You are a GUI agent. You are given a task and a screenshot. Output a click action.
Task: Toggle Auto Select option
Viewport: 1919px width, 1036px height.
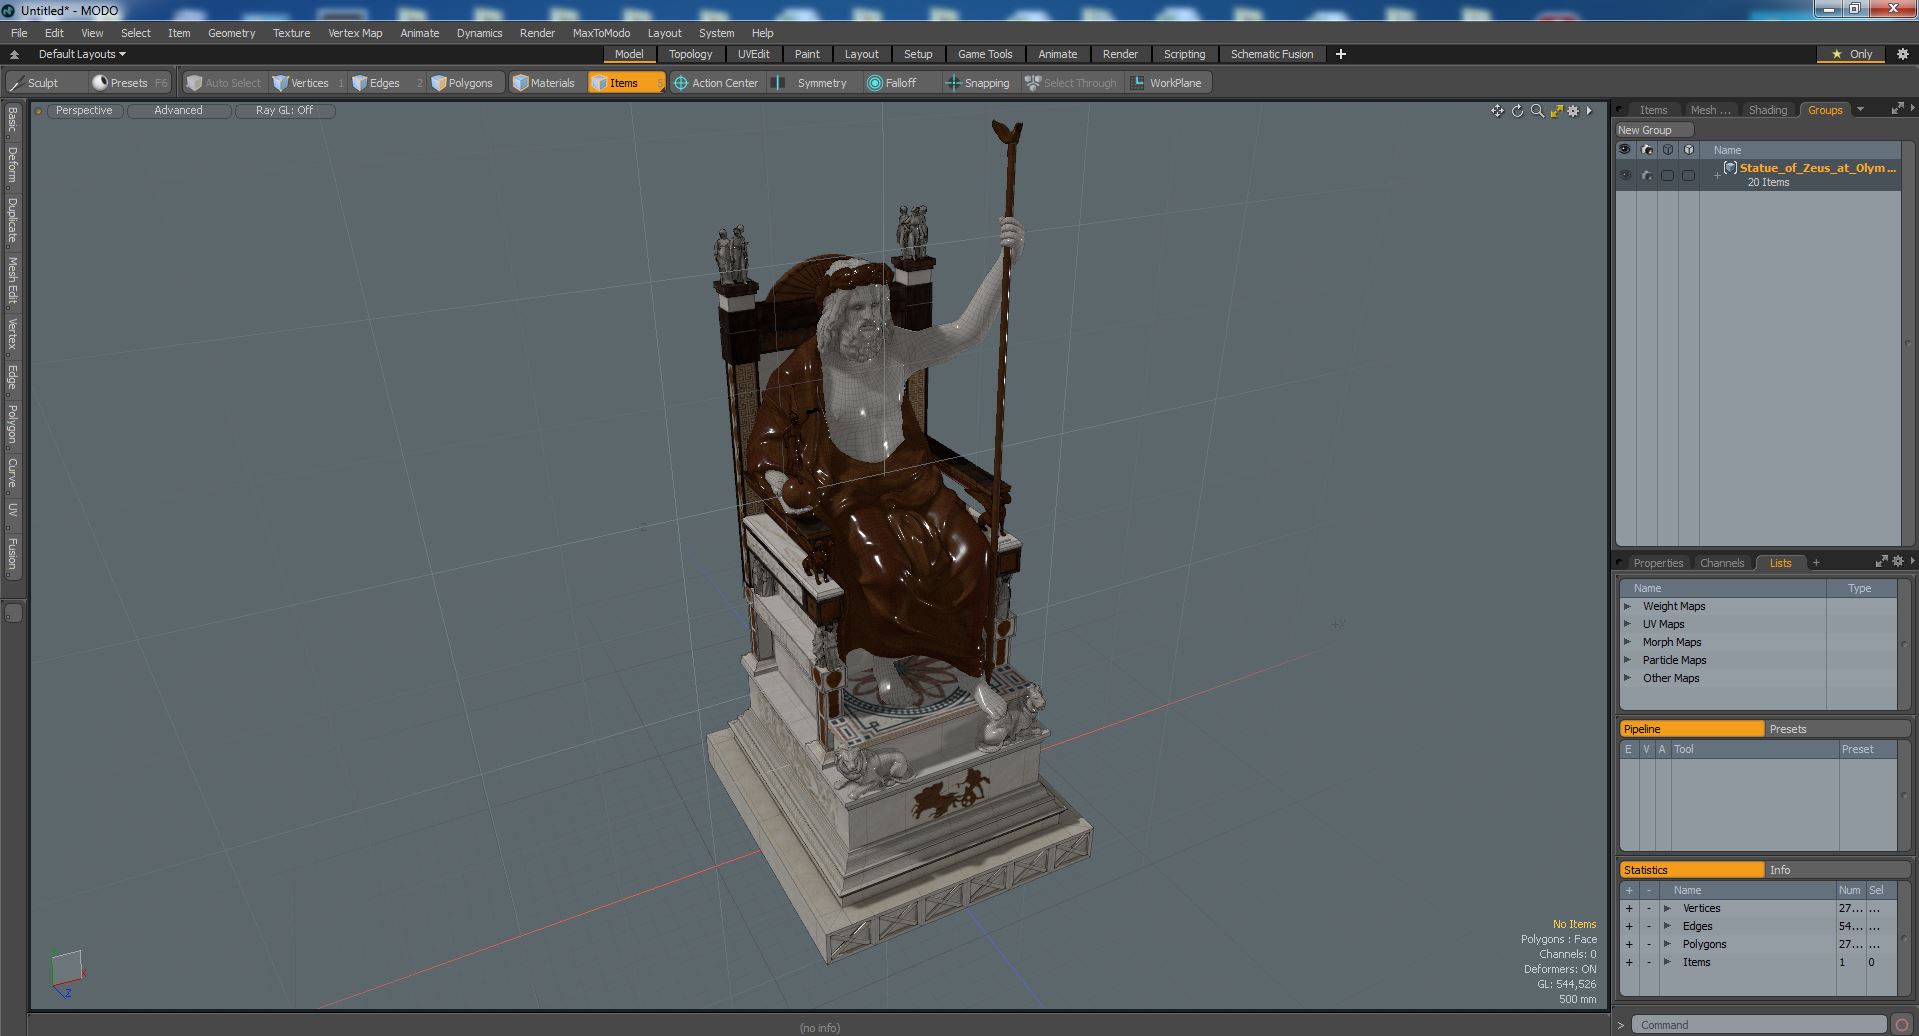point(224,83)
